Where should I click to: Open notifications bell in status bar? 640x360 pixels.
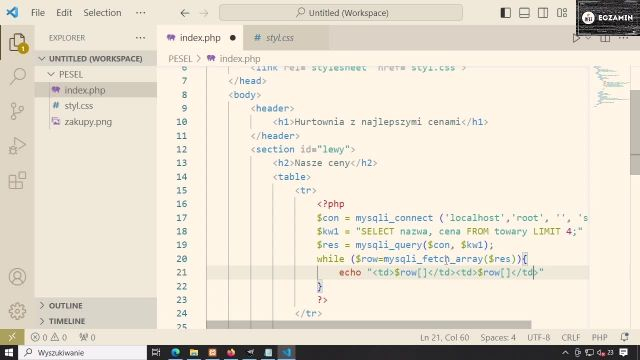click(x=624, y=337)
